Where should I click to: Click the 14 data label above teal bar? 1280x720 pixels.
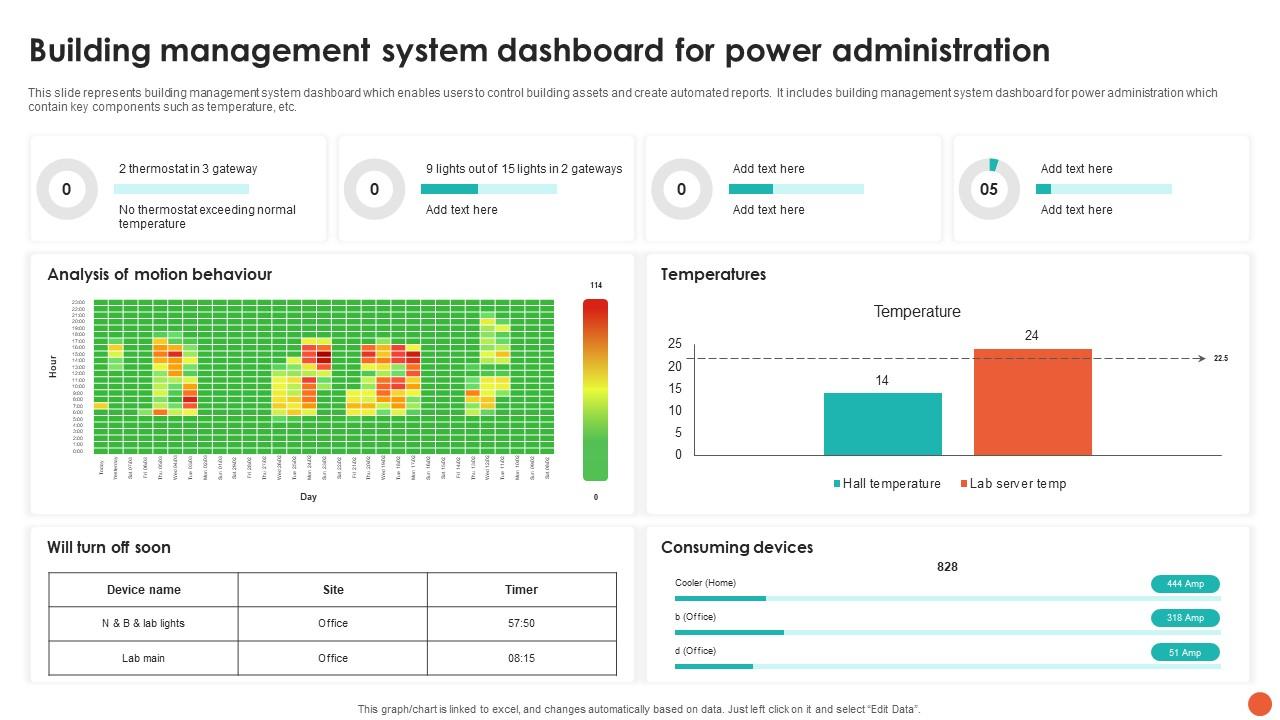(x=882, y=380)
